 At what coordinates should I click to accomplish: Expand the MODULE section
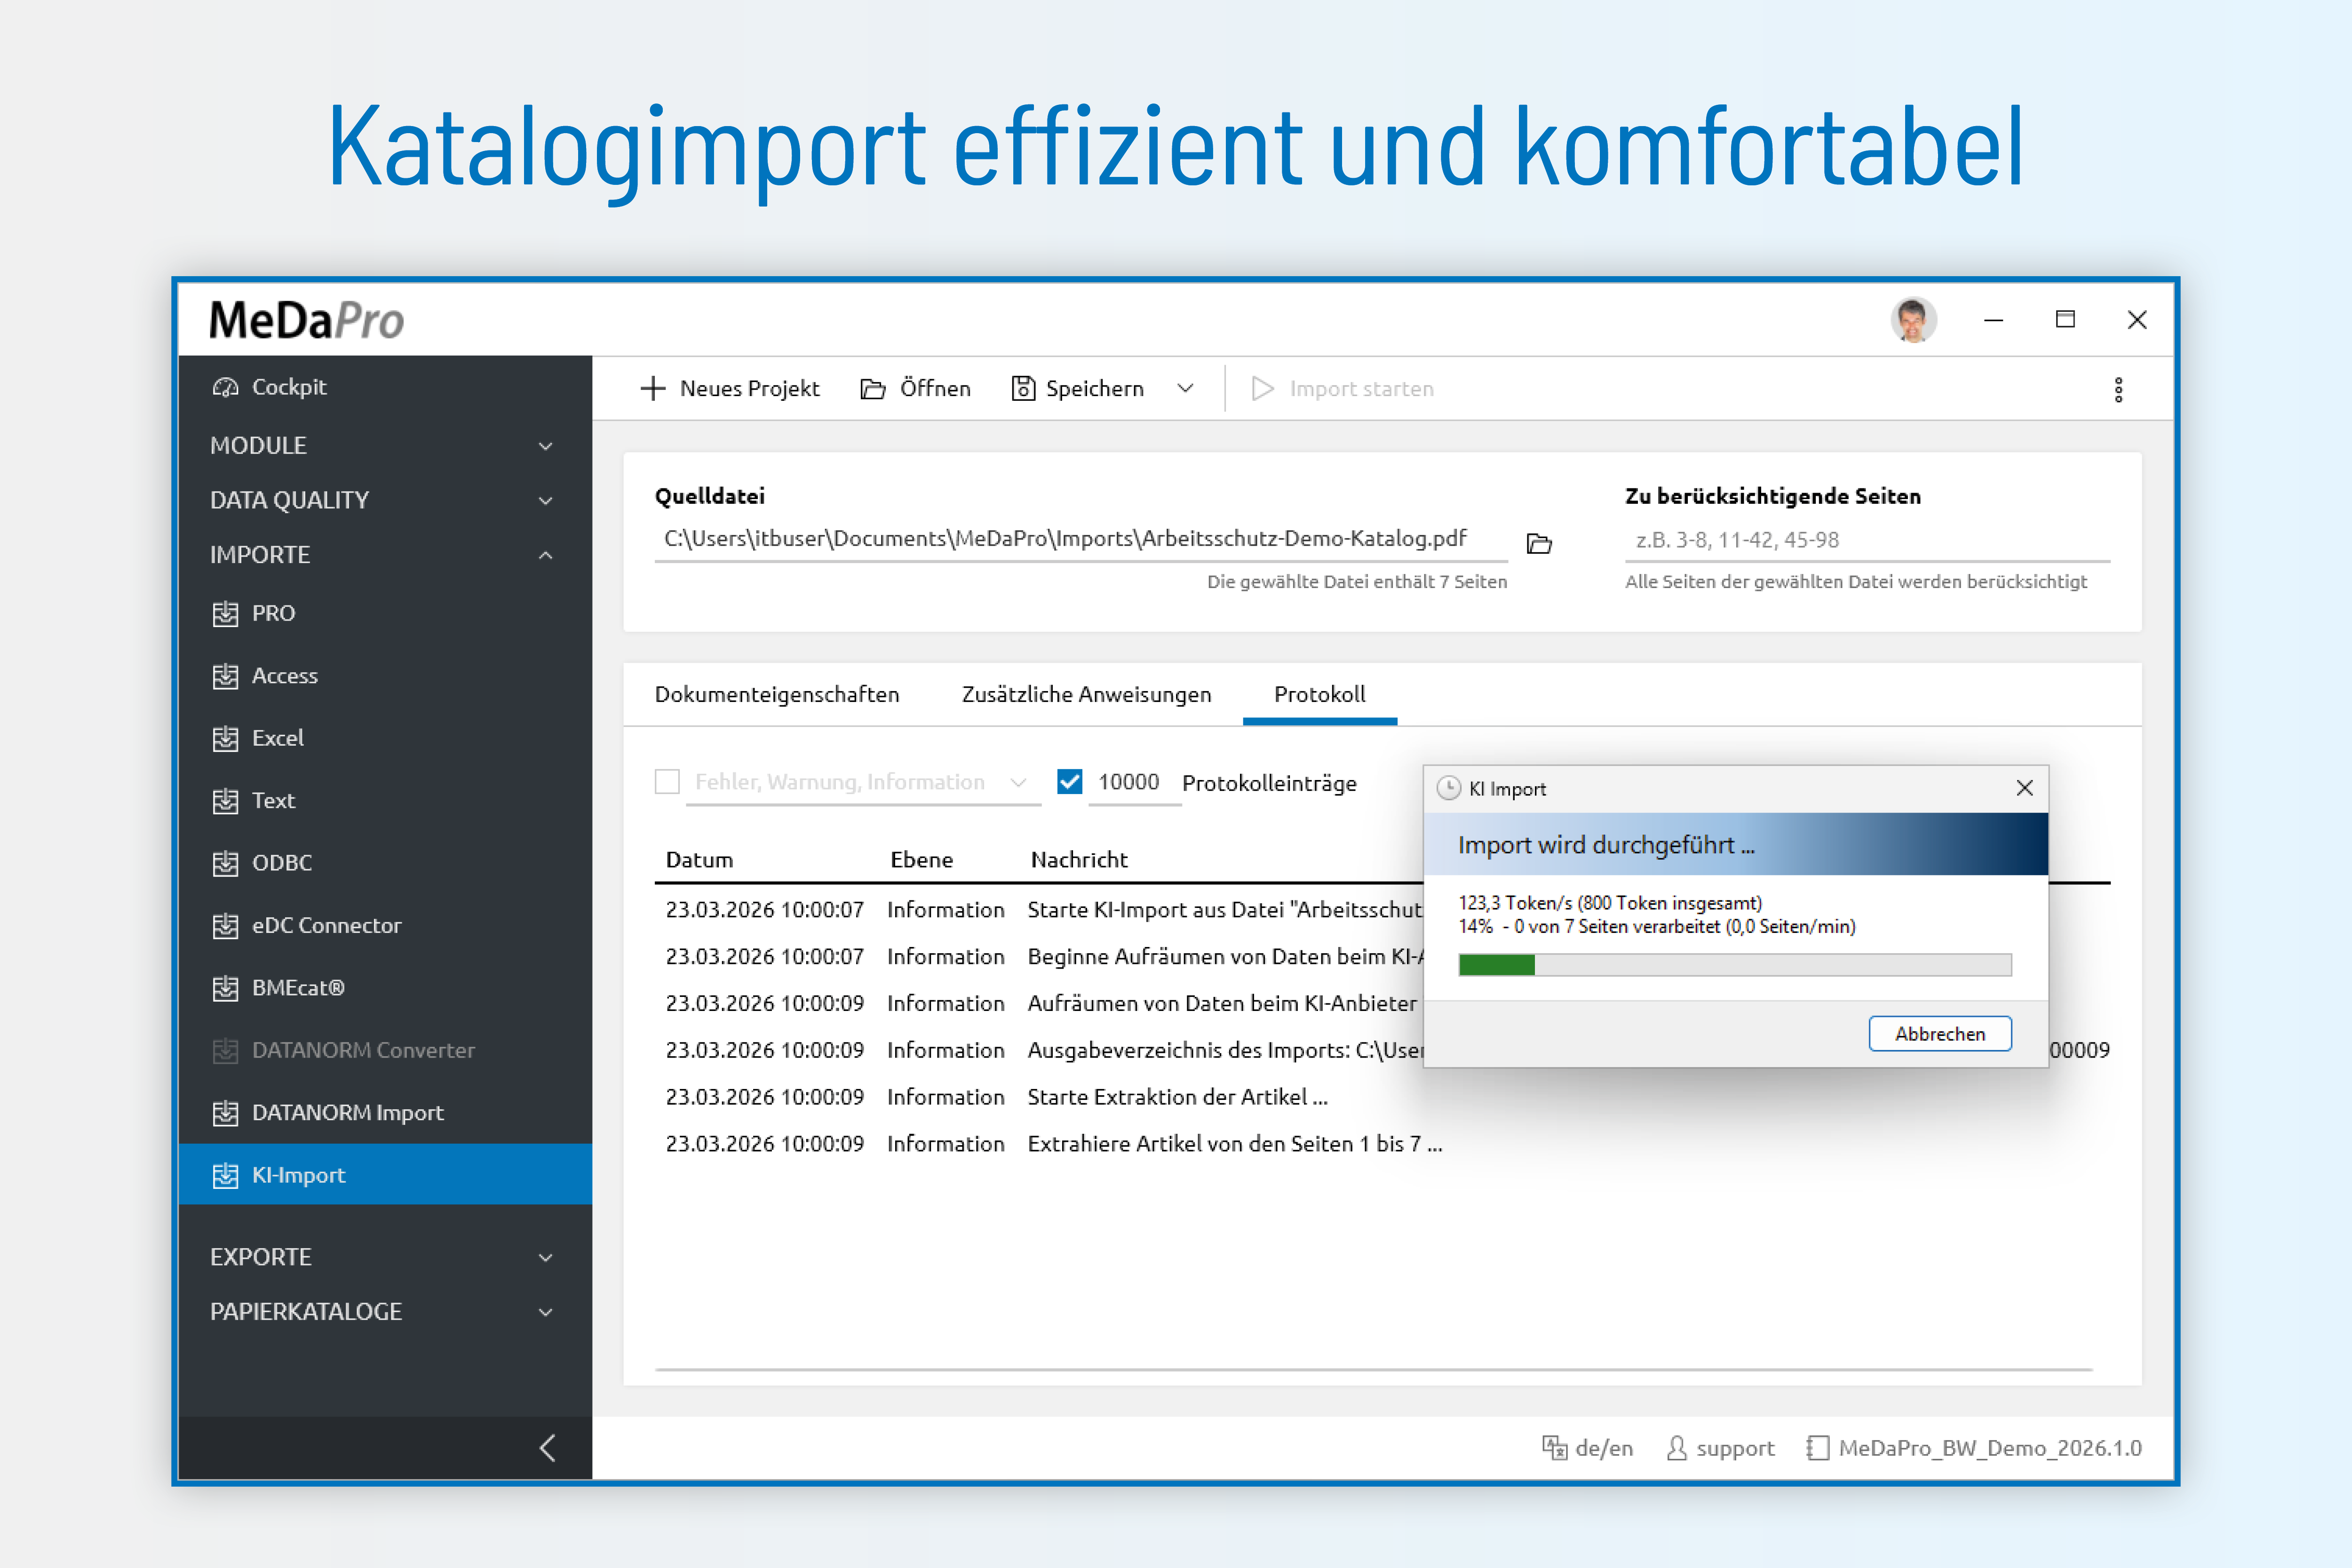click(546, 446)
